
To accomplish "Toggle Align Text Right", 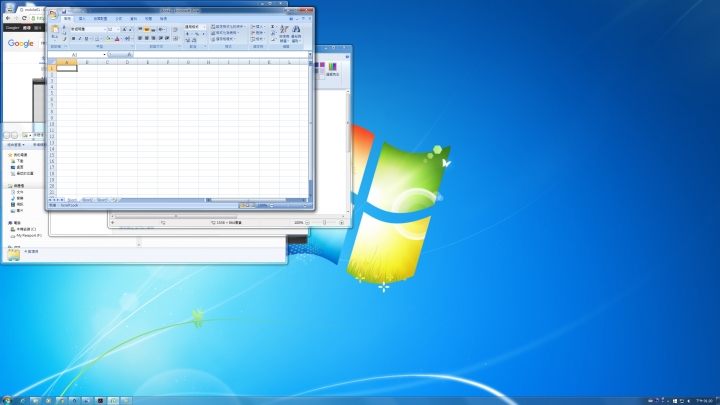I will point(153,38).
